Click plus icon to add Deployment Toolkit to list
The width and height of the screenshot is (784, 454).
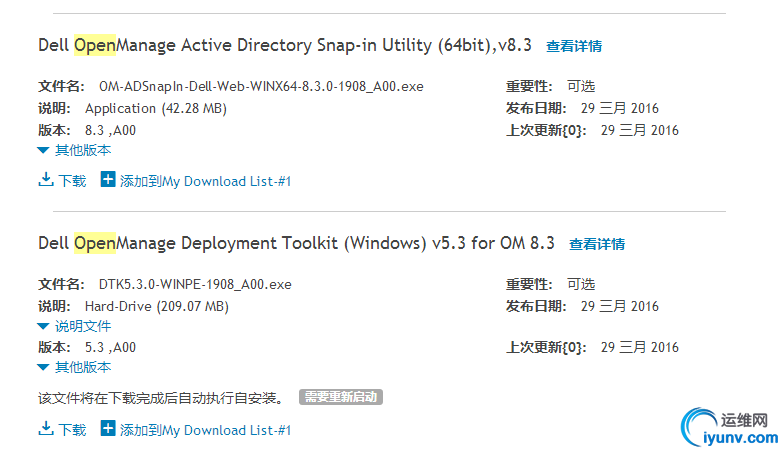click(108, 428)
